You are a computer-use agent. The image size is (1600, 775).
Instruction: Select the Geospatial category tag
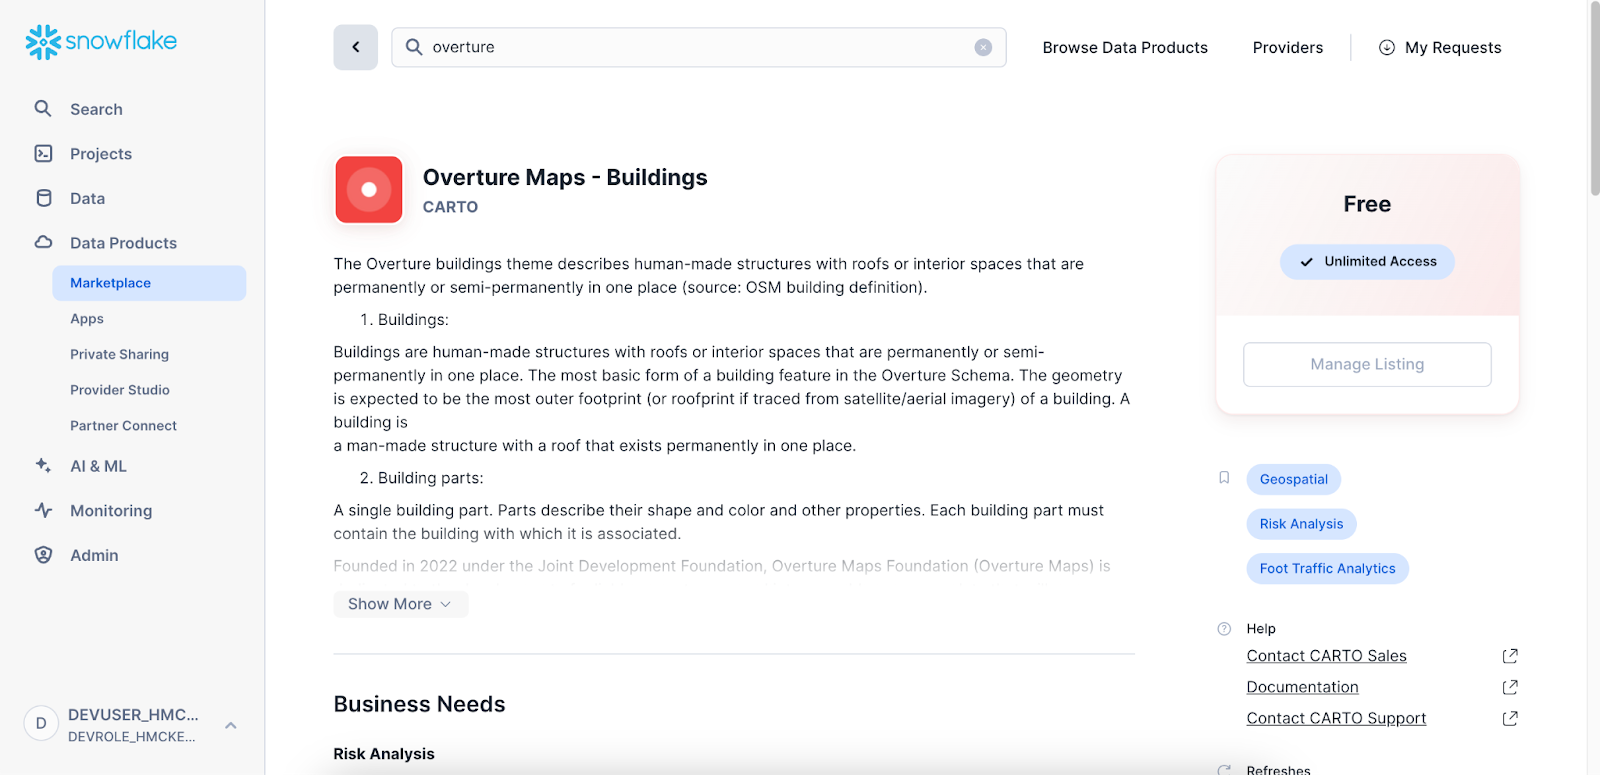pos(1293,479)
